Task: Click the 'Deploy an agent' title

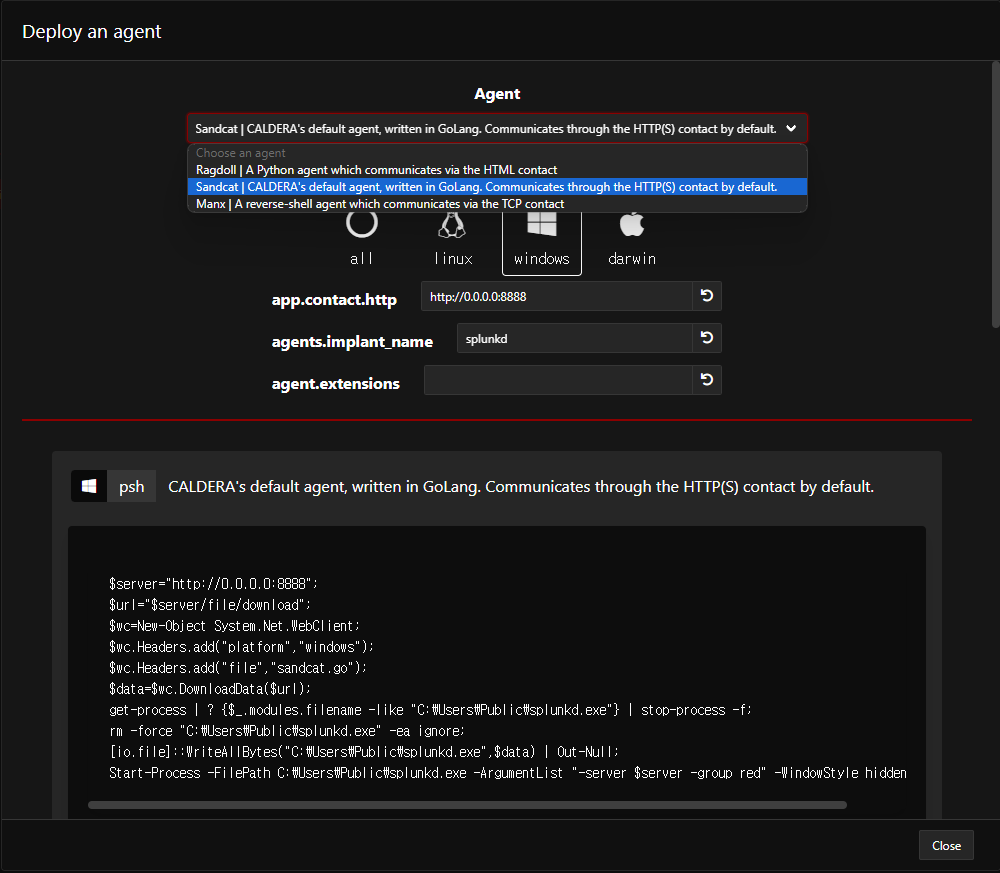Action: point(92,32)
